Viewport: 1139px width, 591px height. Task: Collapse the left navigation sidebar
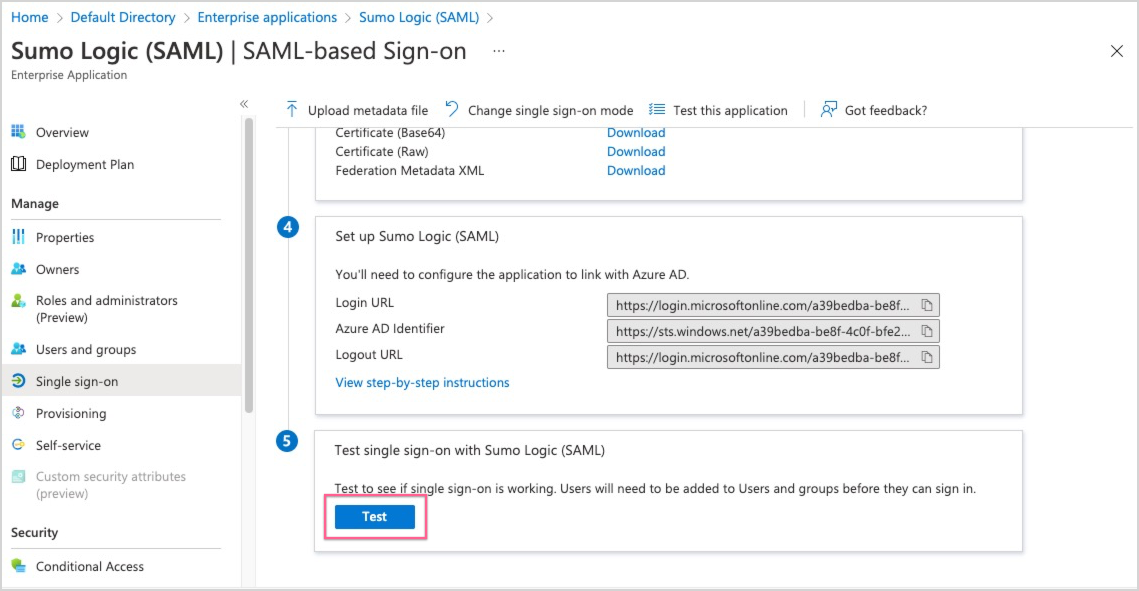point(244,104)
